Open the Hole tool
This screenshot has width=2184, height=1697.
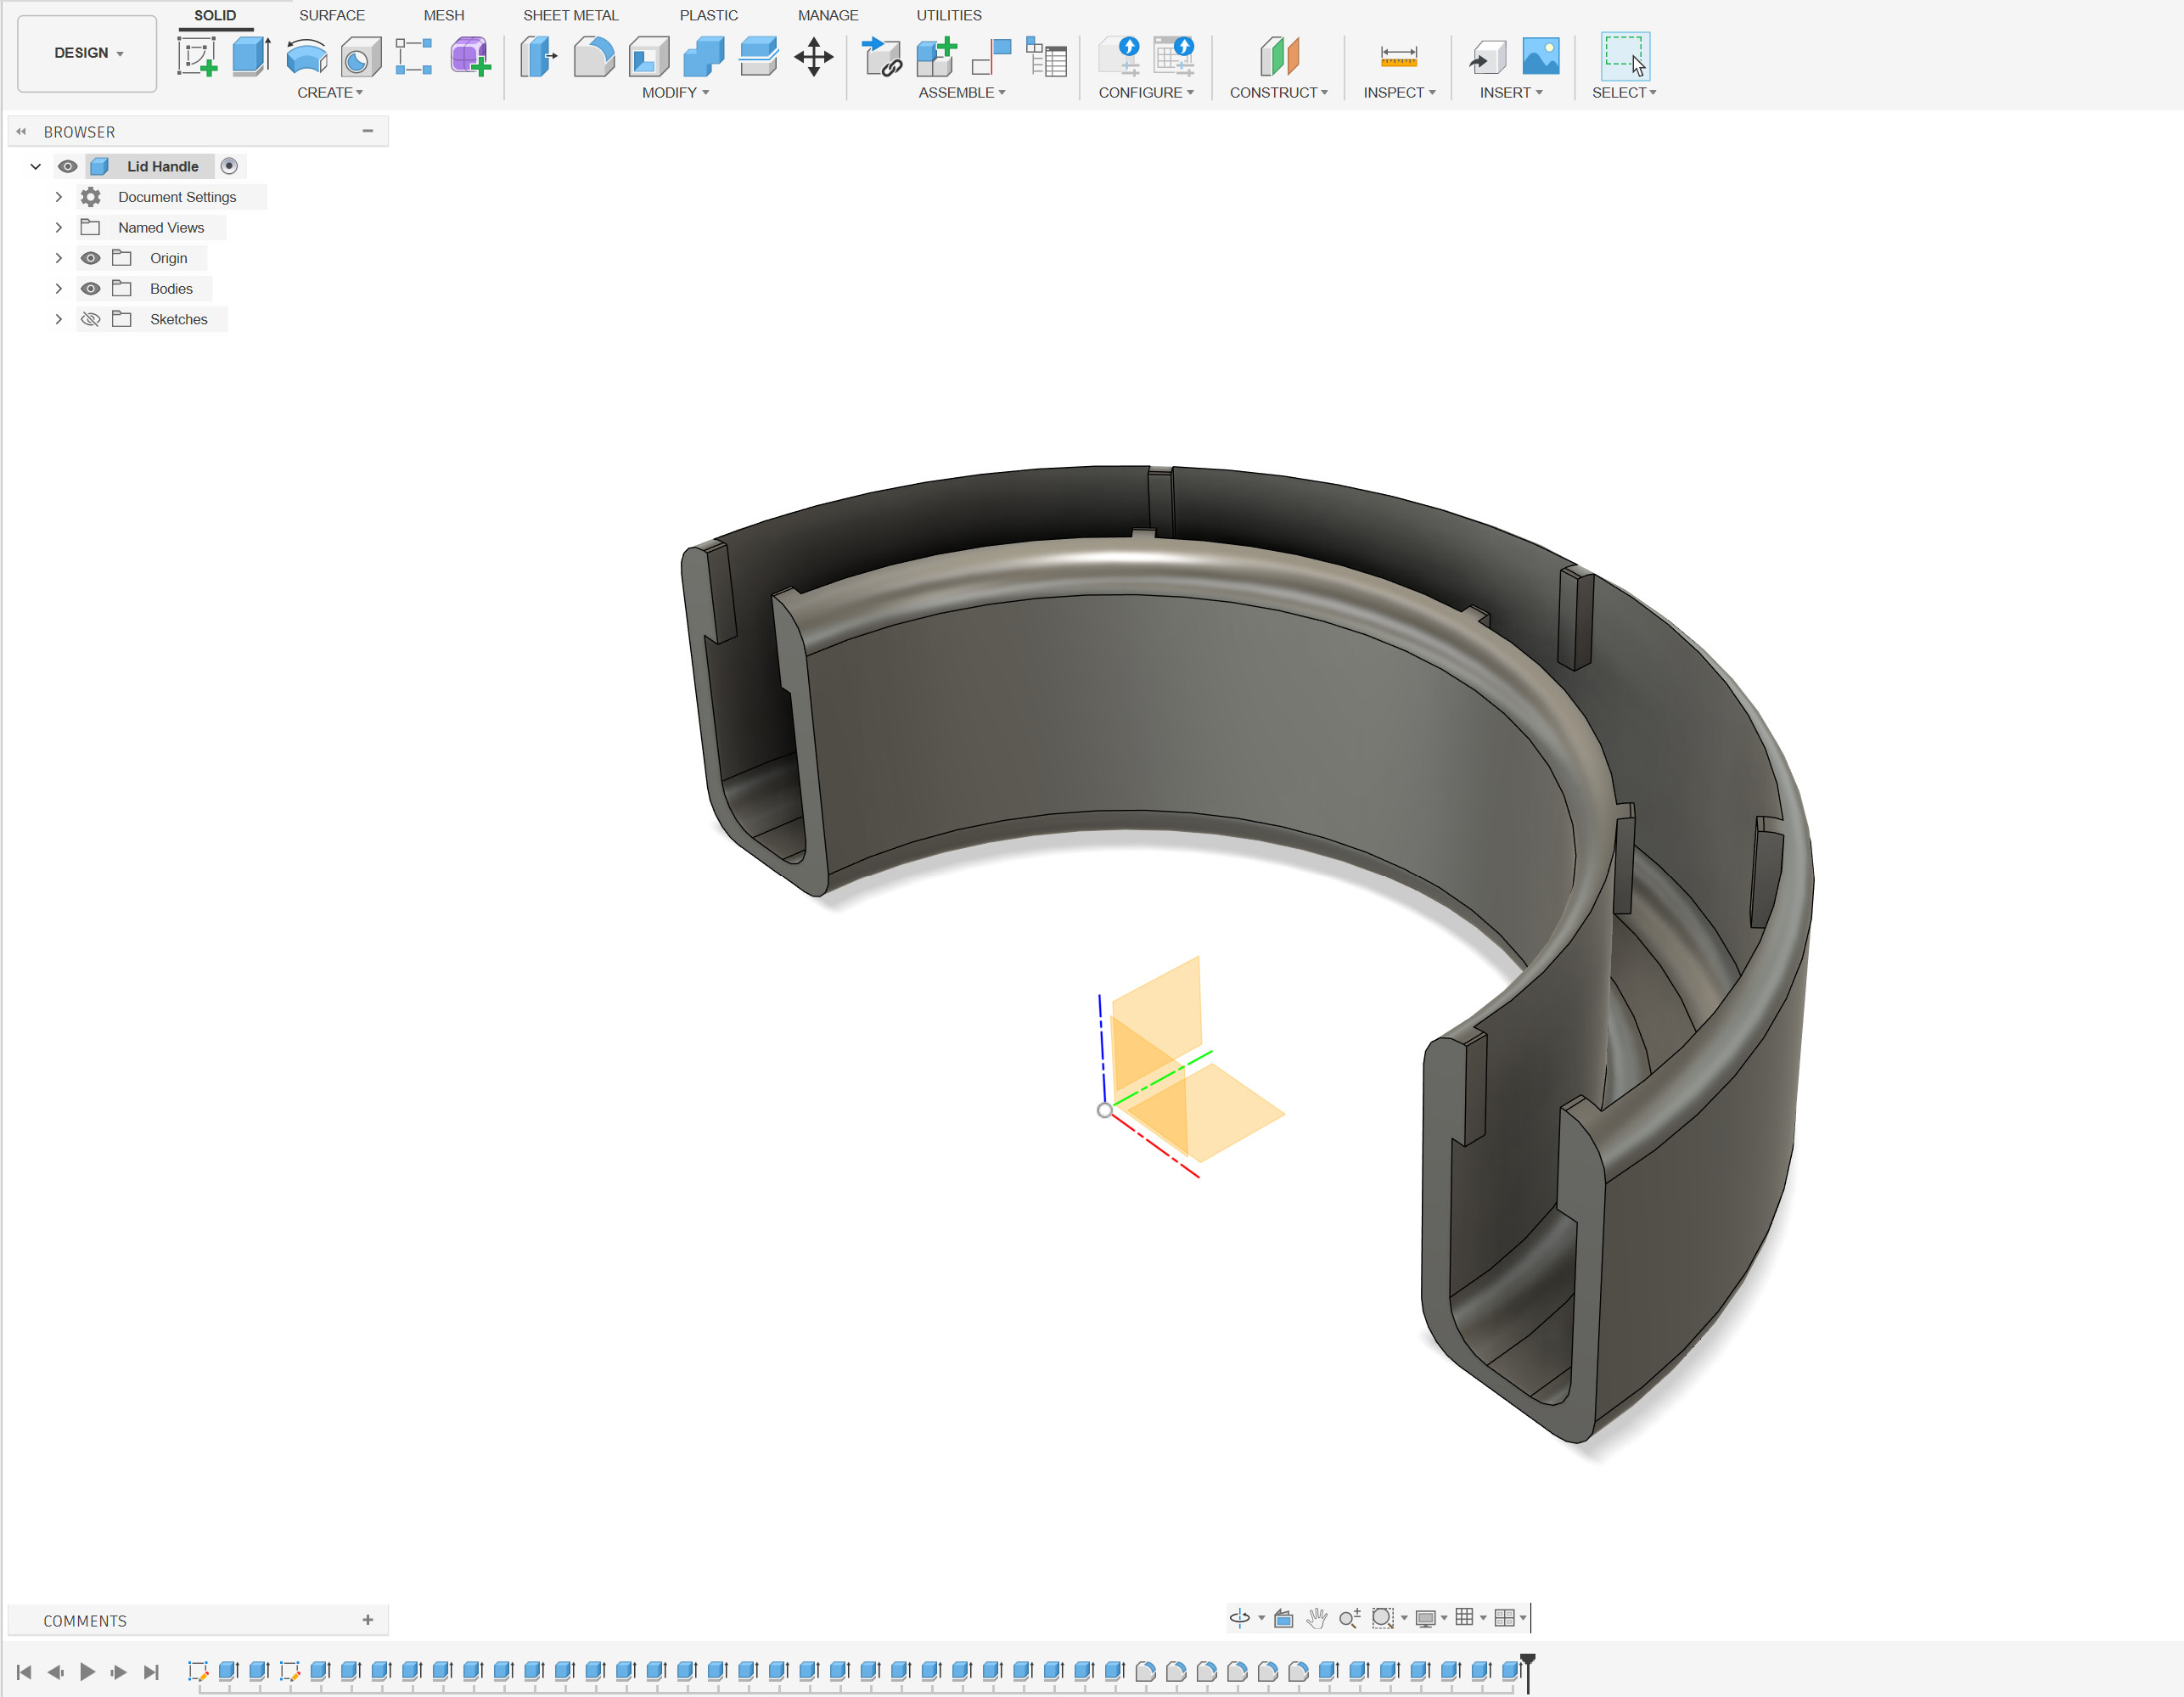tap(360, 57)
